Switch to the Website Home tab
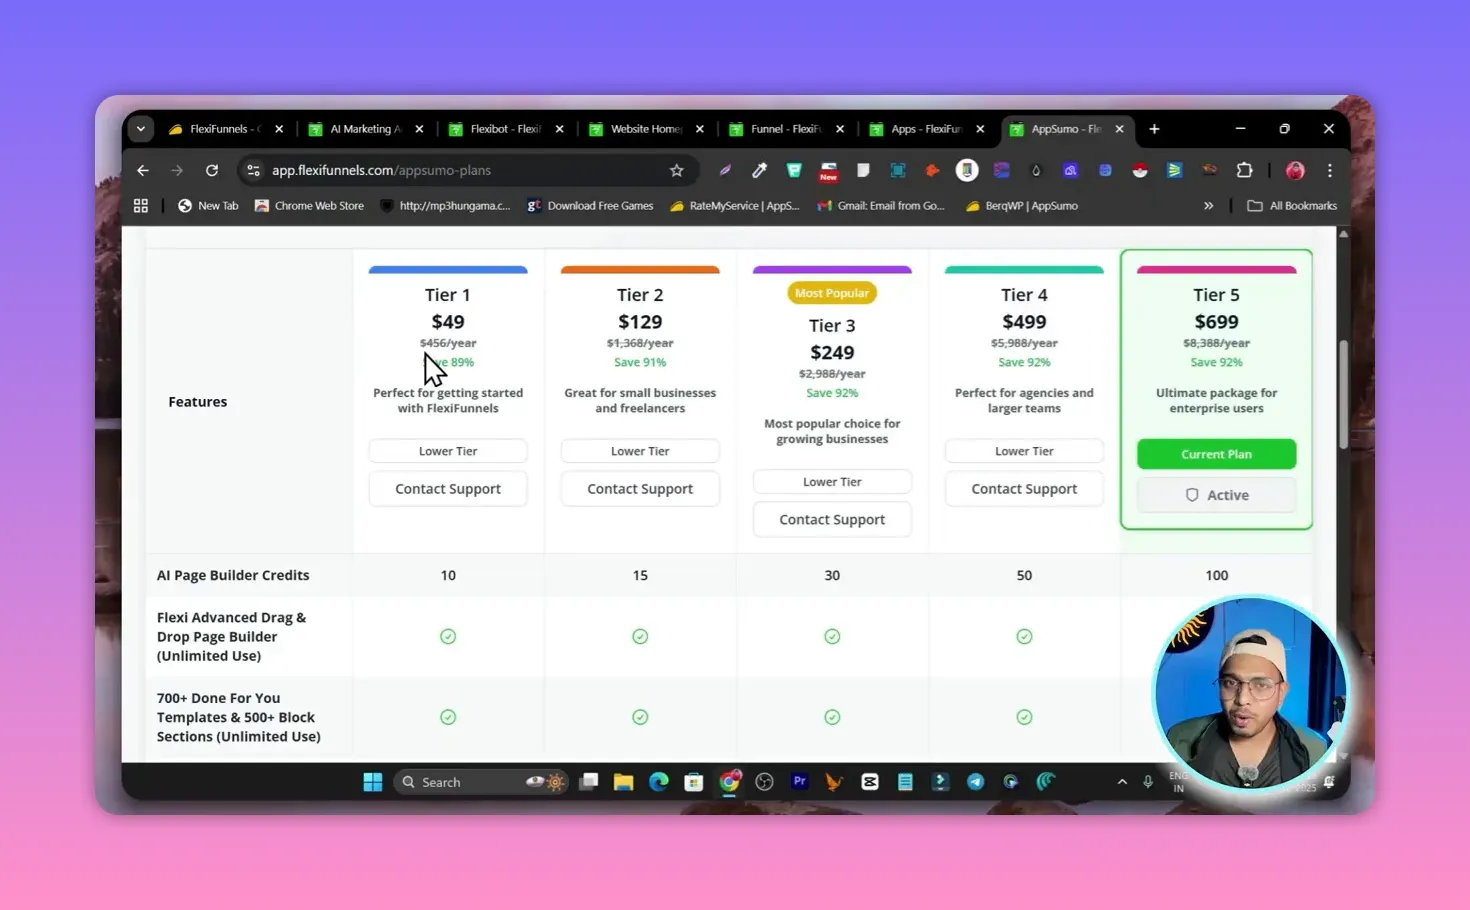This screenshot has width=1470, height=910. 644,129
